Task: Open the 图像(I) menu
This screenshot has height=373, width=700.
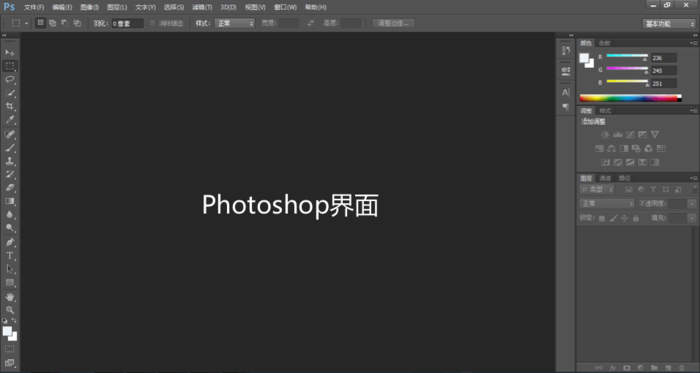Action: (x=90, y=7)
